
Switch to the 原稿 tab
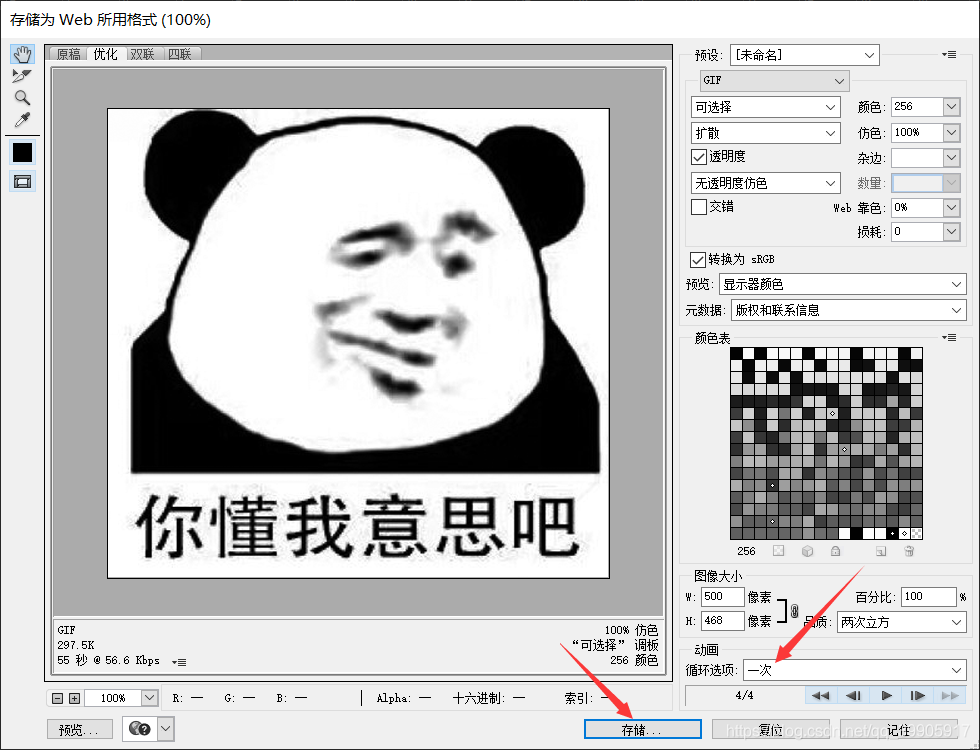[68, 54]
